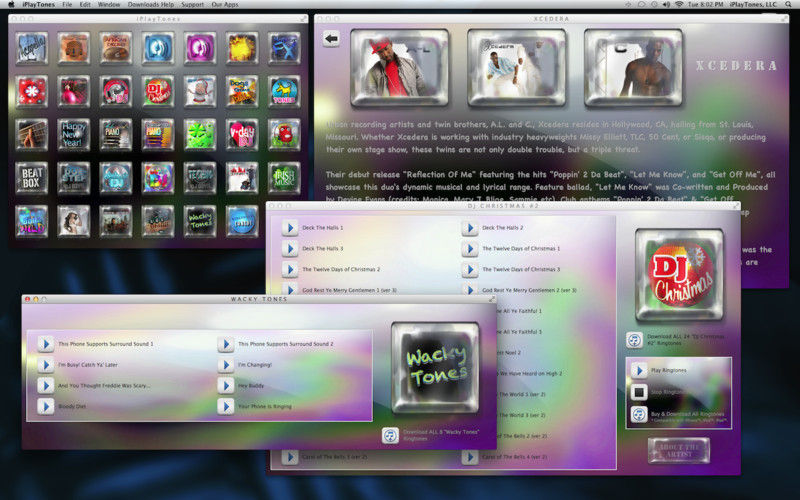Click the Spotlight search icon in menu bar
This screenshot has height=500, width=800.
788,4
